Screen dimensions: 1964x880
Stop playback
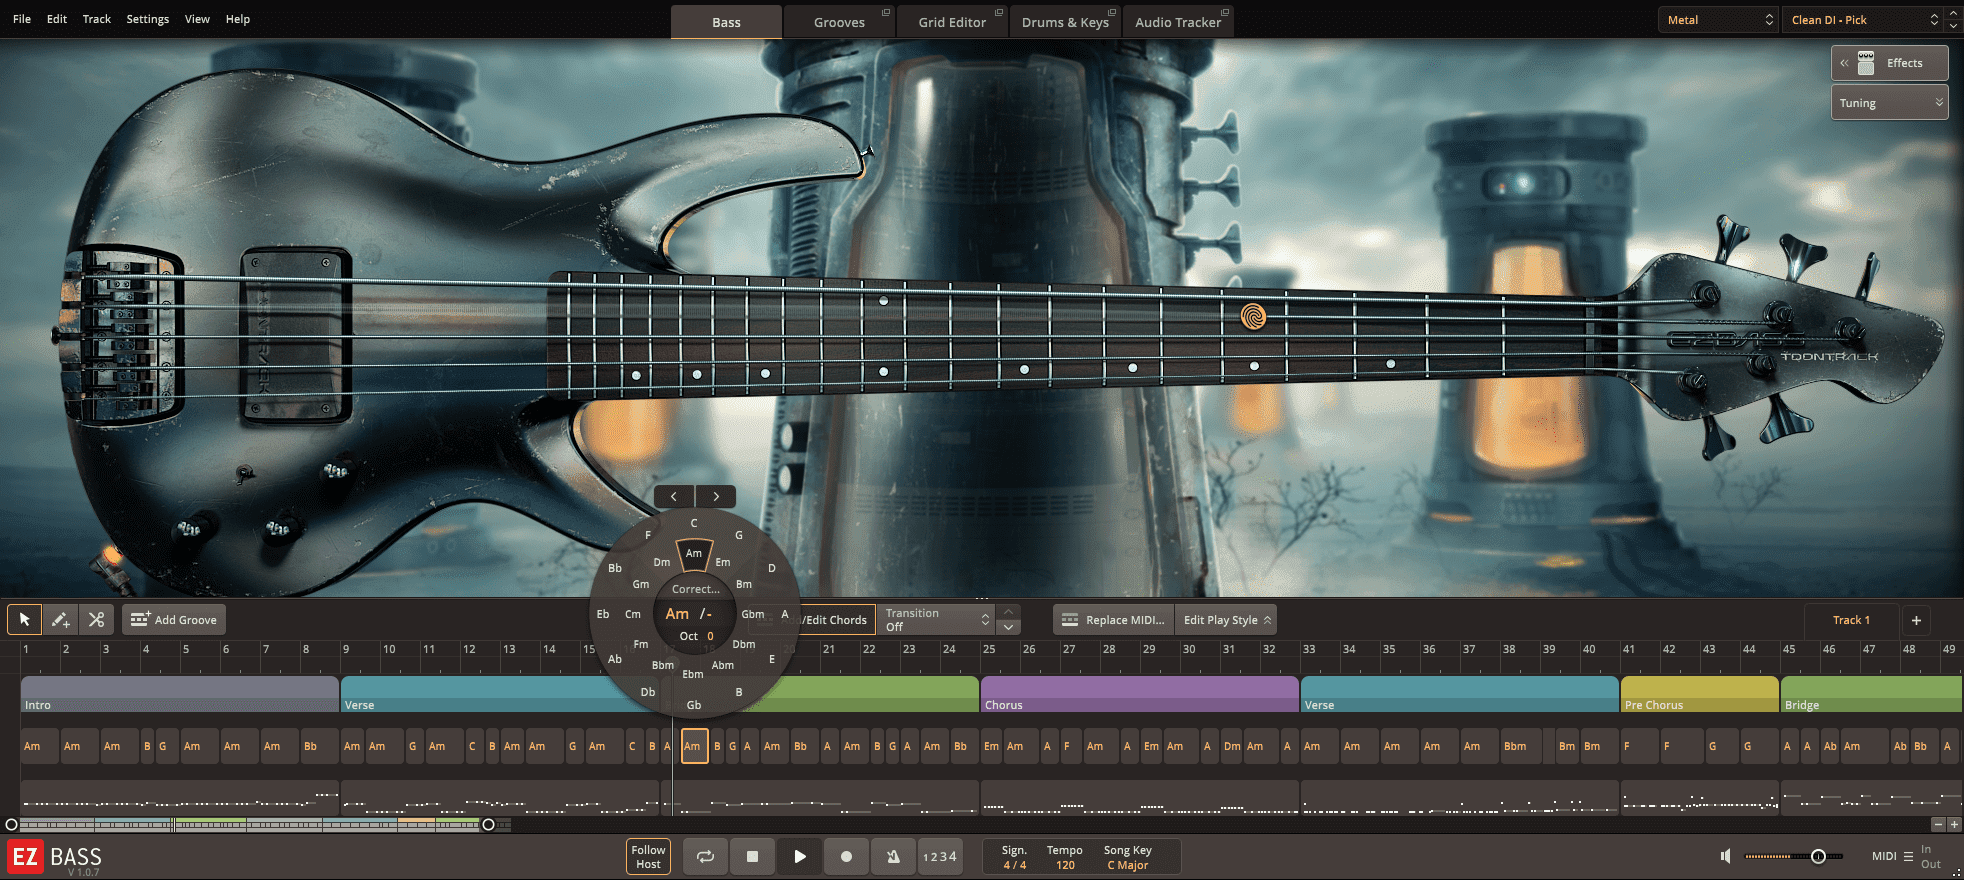(752, 857)
